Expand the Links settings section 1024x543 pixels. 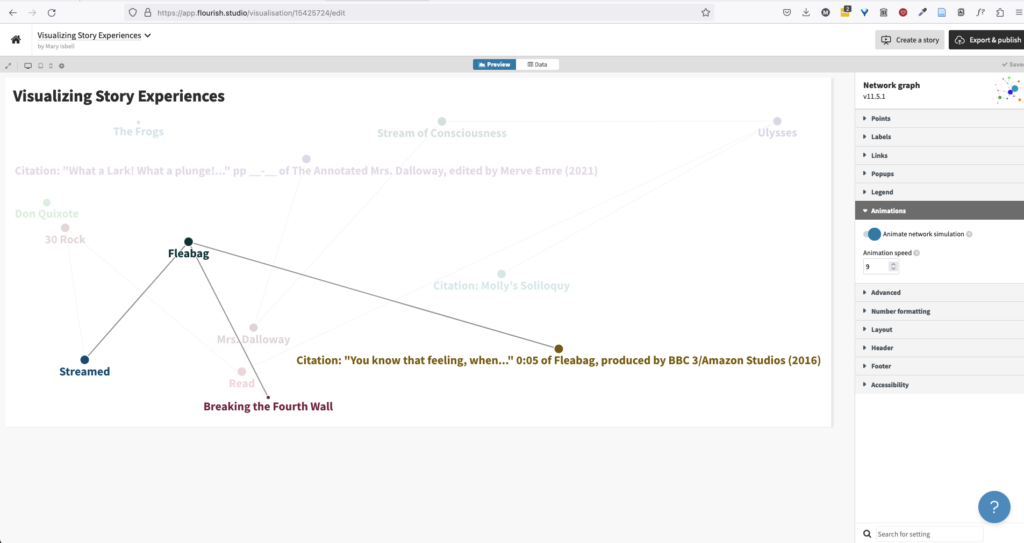pos(939,156)
